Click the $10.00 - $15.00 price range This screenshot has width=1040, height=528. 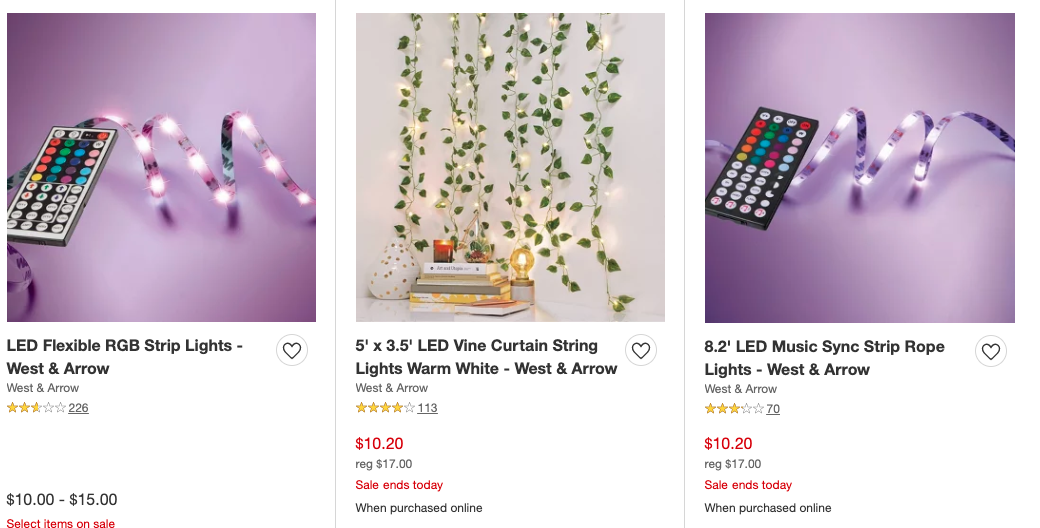tap(62, 500)
